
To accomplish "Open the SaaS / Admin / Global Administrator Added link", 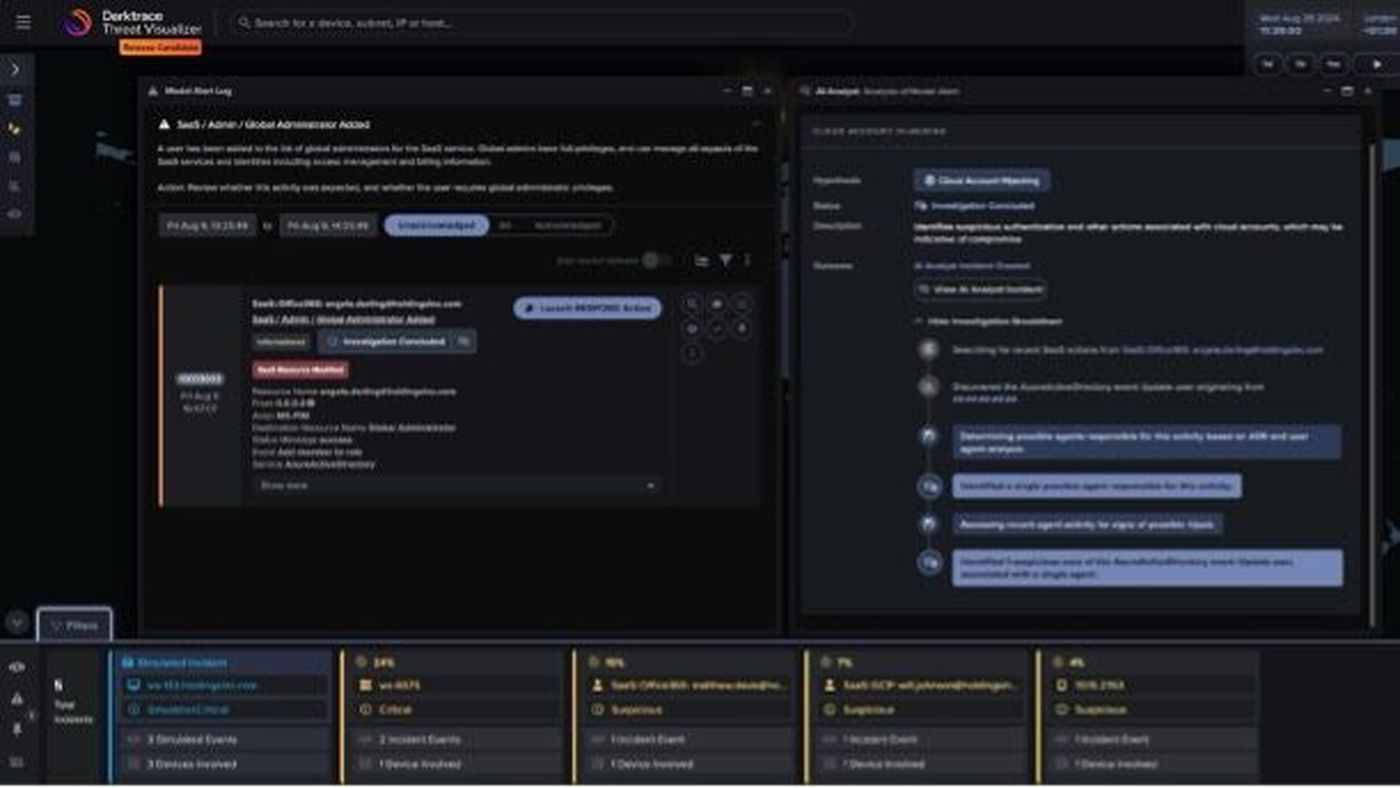I will click(344, 319).
